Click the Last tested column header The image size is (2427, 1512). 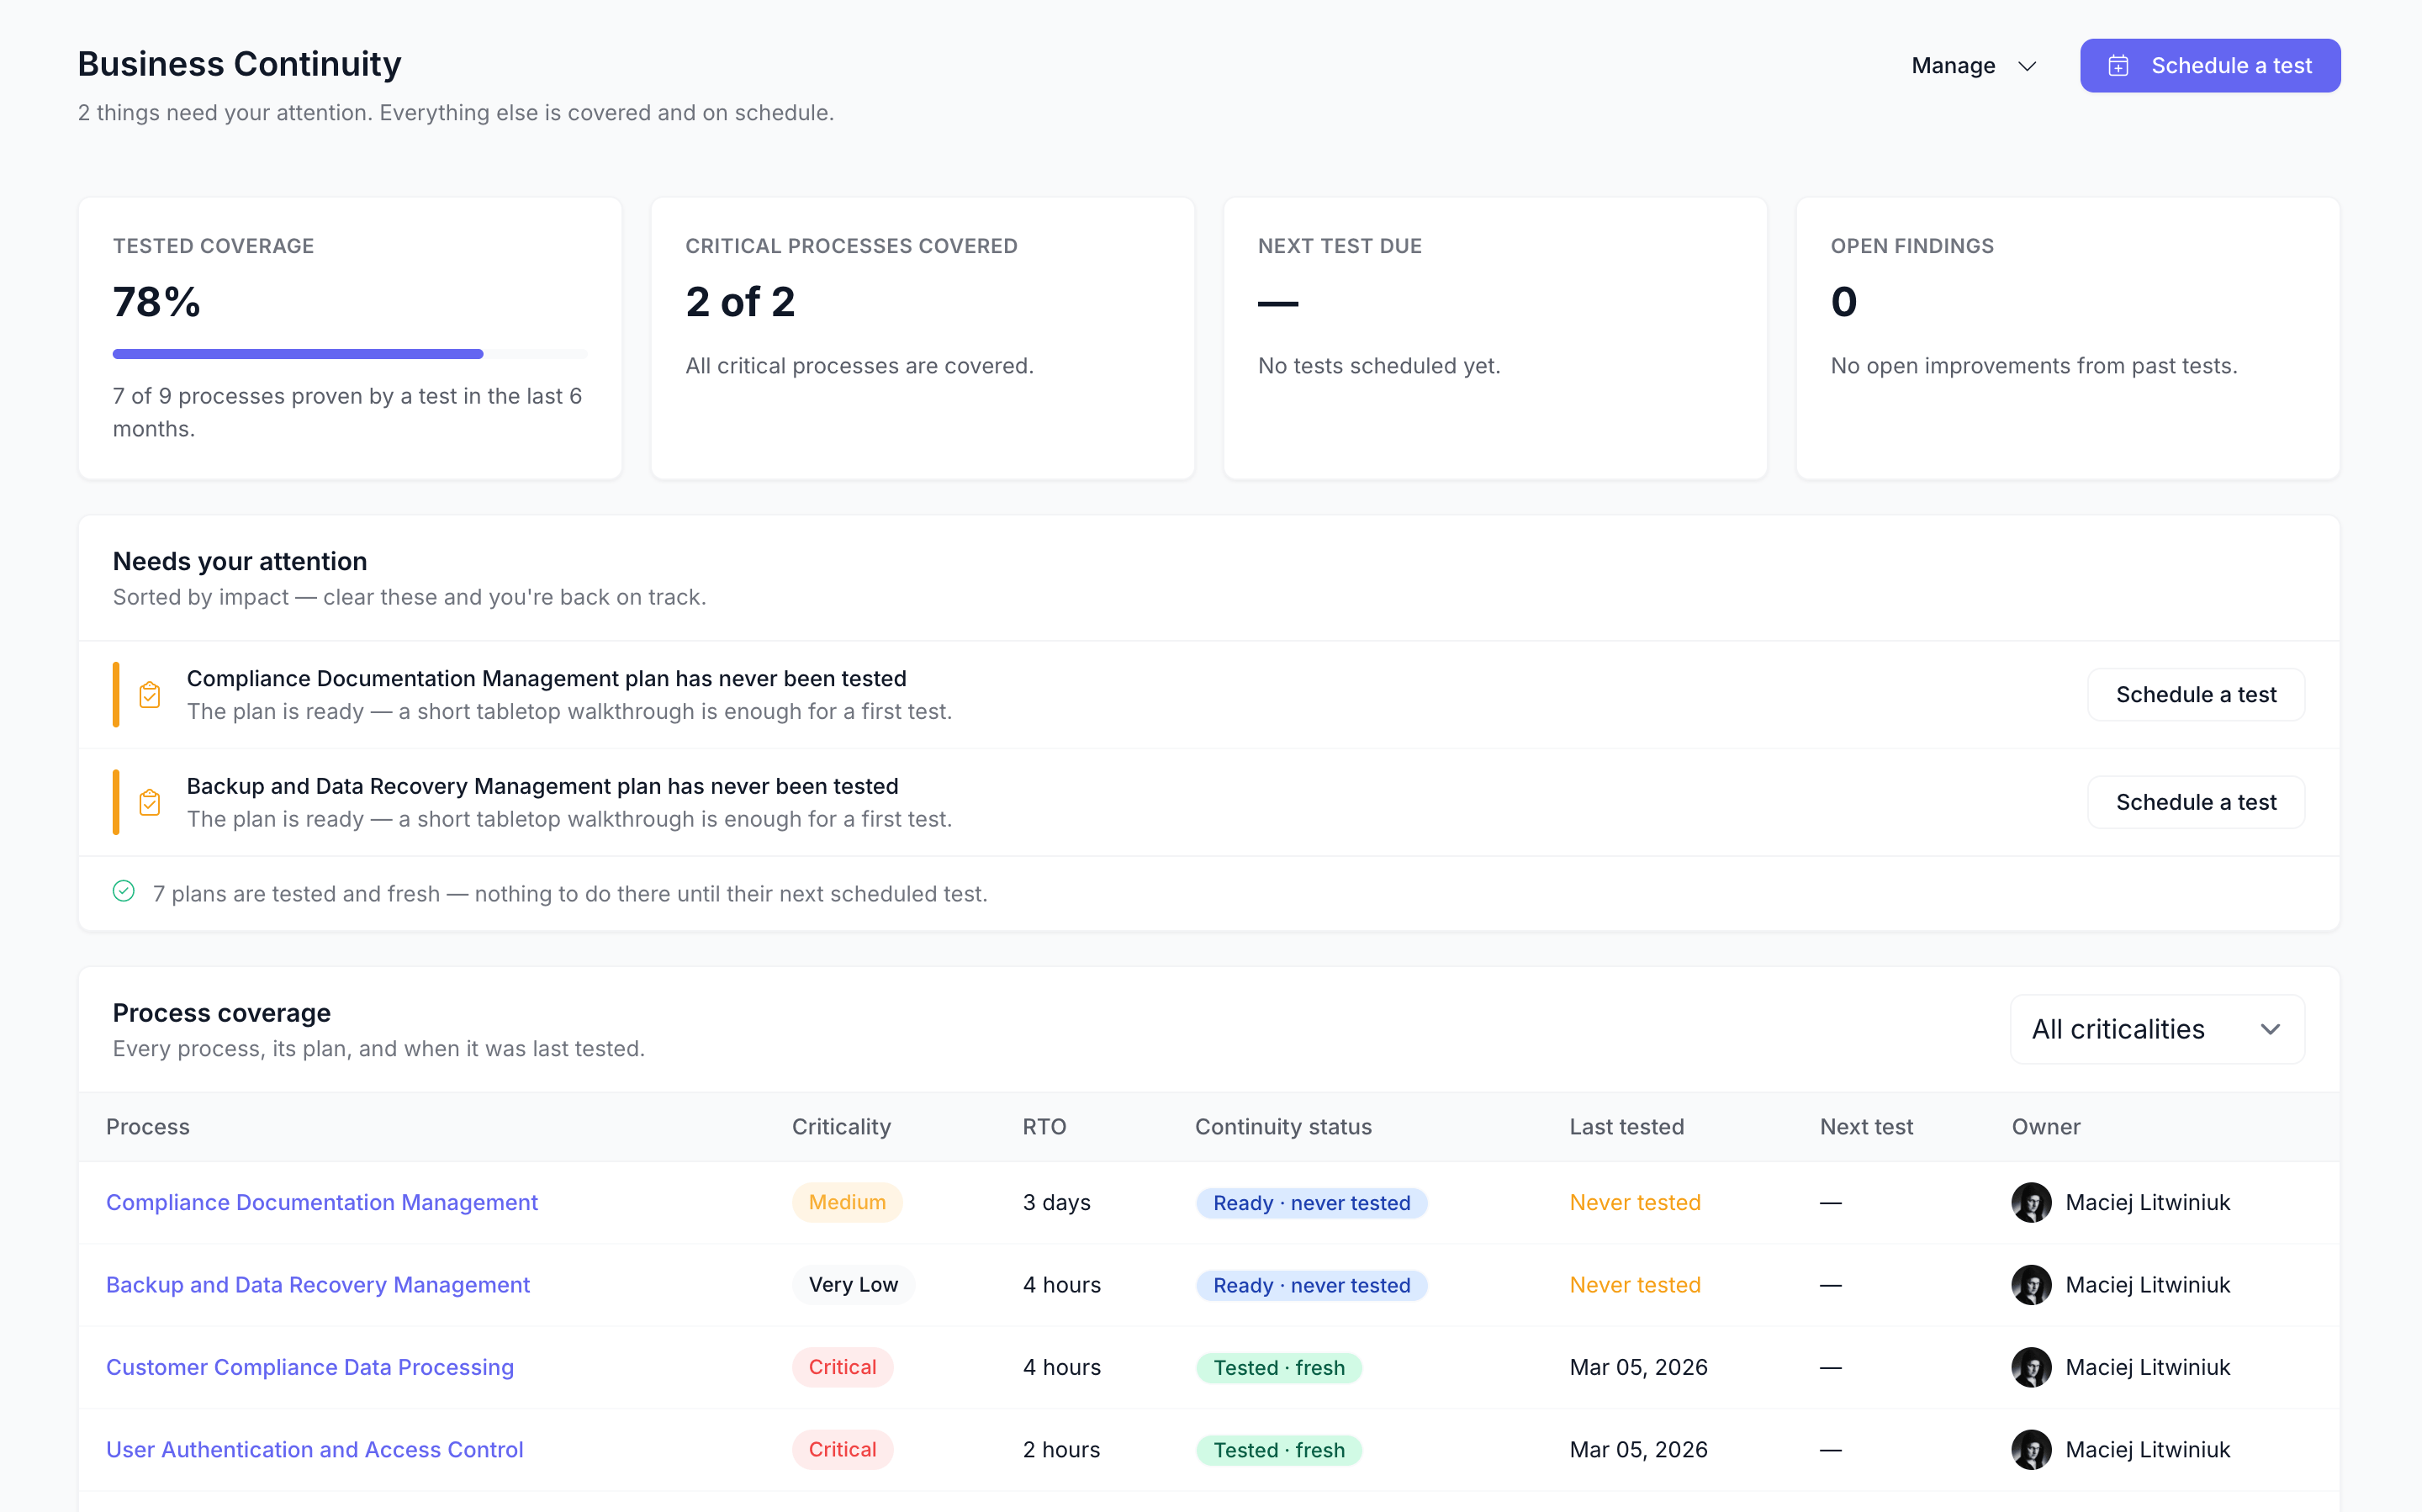[1627, 1127]
